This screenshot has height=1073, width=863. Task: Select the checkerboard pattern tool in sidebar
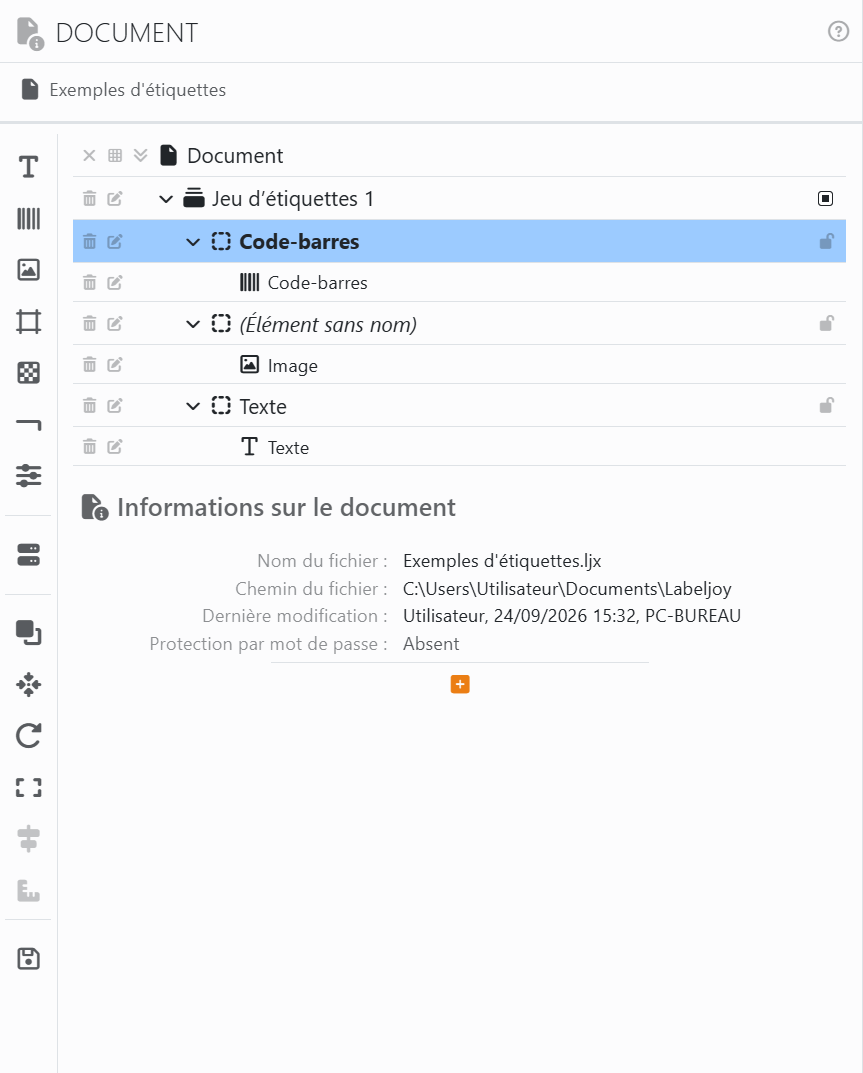(x=28, y=373)
